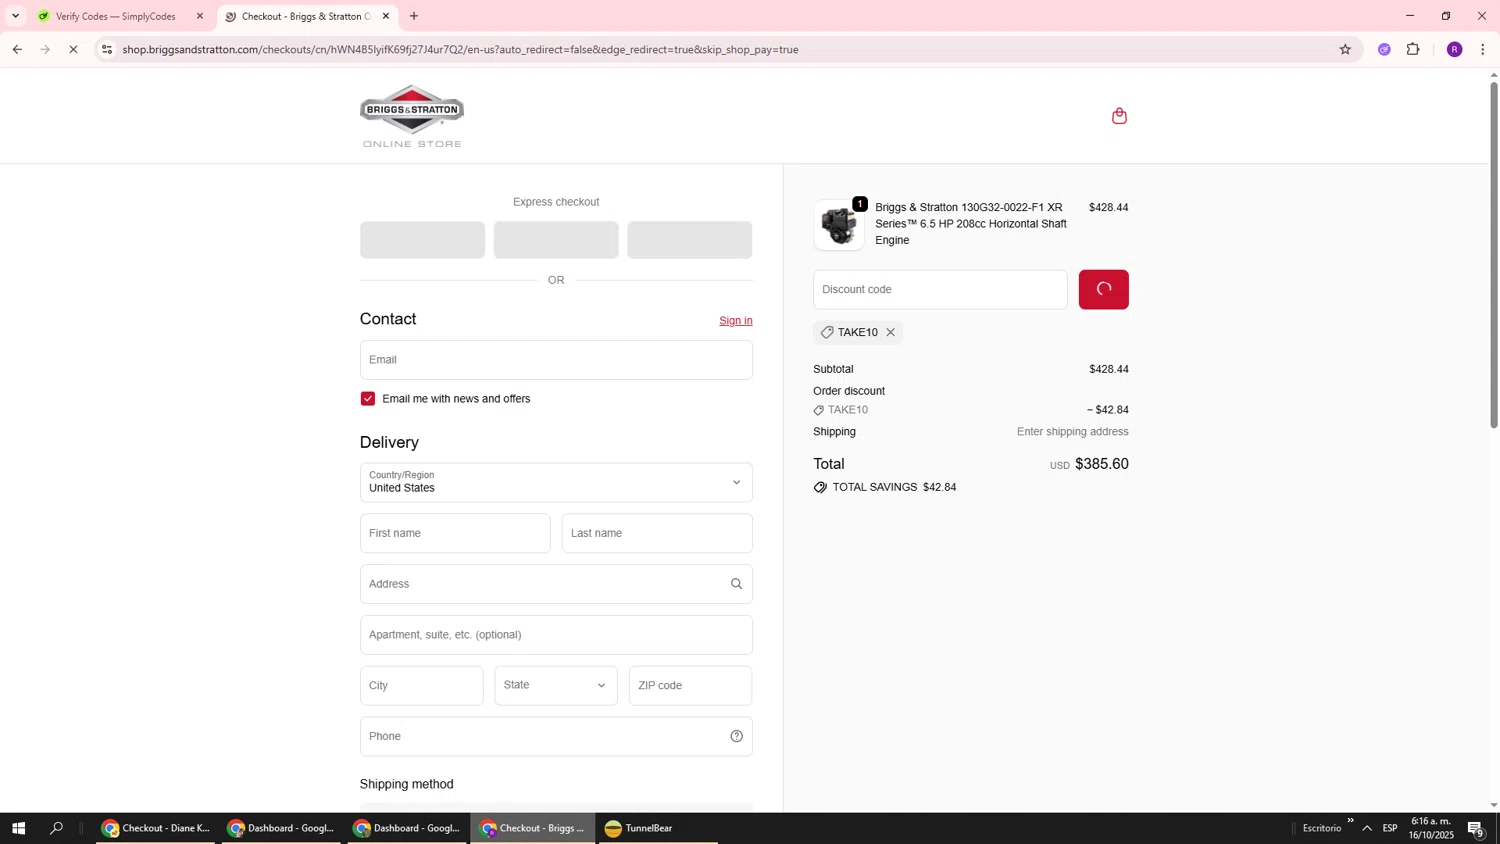Click the product name Briggs & Stratton 130G32-0022-F1
The width and height of the screenshot is (1500, 844).
[x=970, y=224]
